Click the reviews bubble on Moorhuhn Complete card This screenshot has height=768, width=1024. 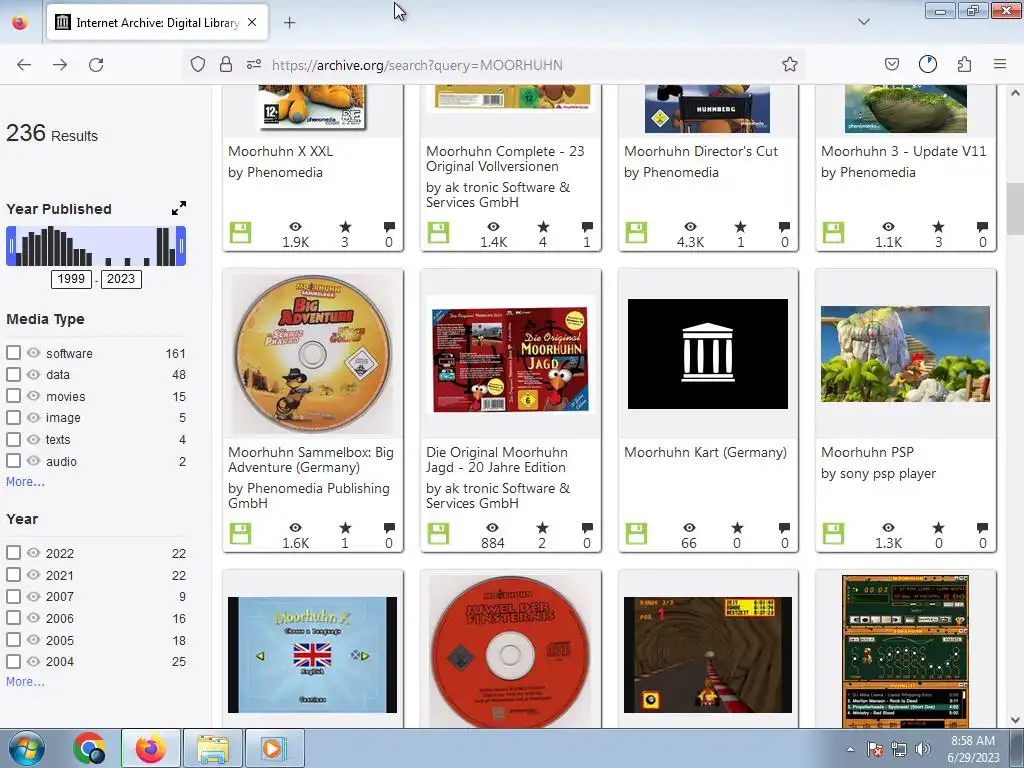(x=587, y=227)
